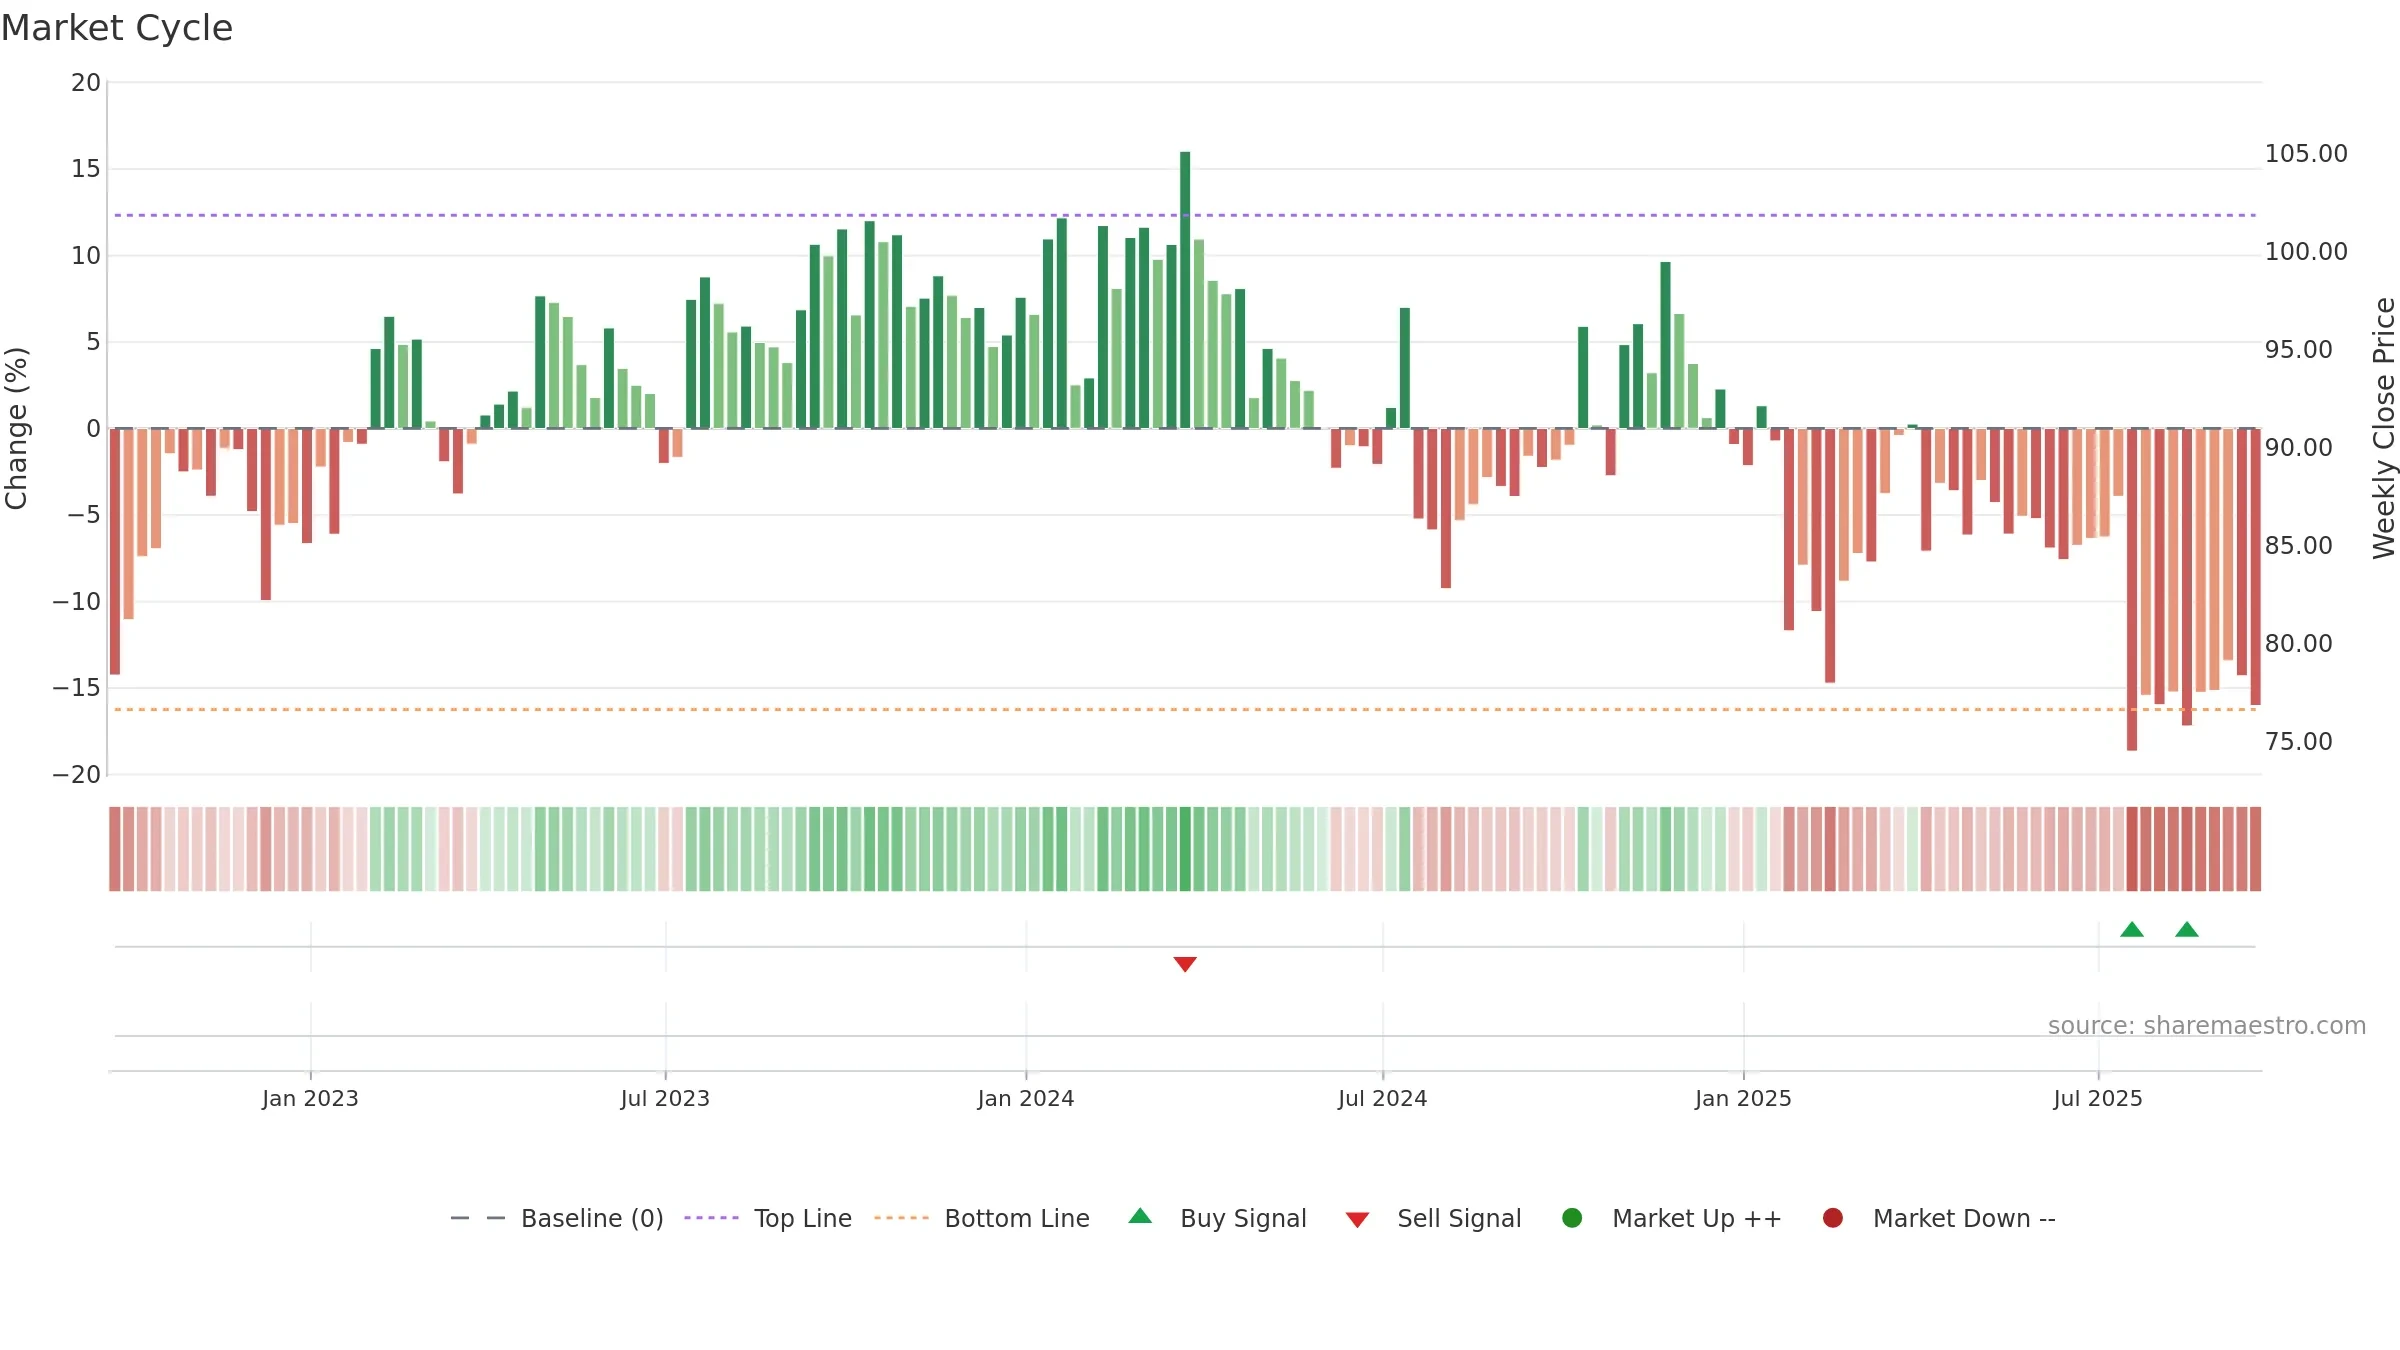This screenshot has height=1350, width=2400.
Task: Click the green Buy Signal triangle in legend
Action: (1140, 1216)
